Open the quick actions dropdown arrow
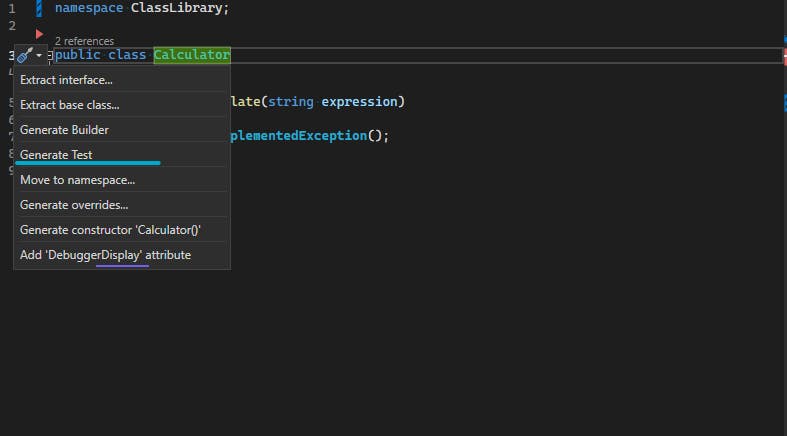 tap(39, 56)
